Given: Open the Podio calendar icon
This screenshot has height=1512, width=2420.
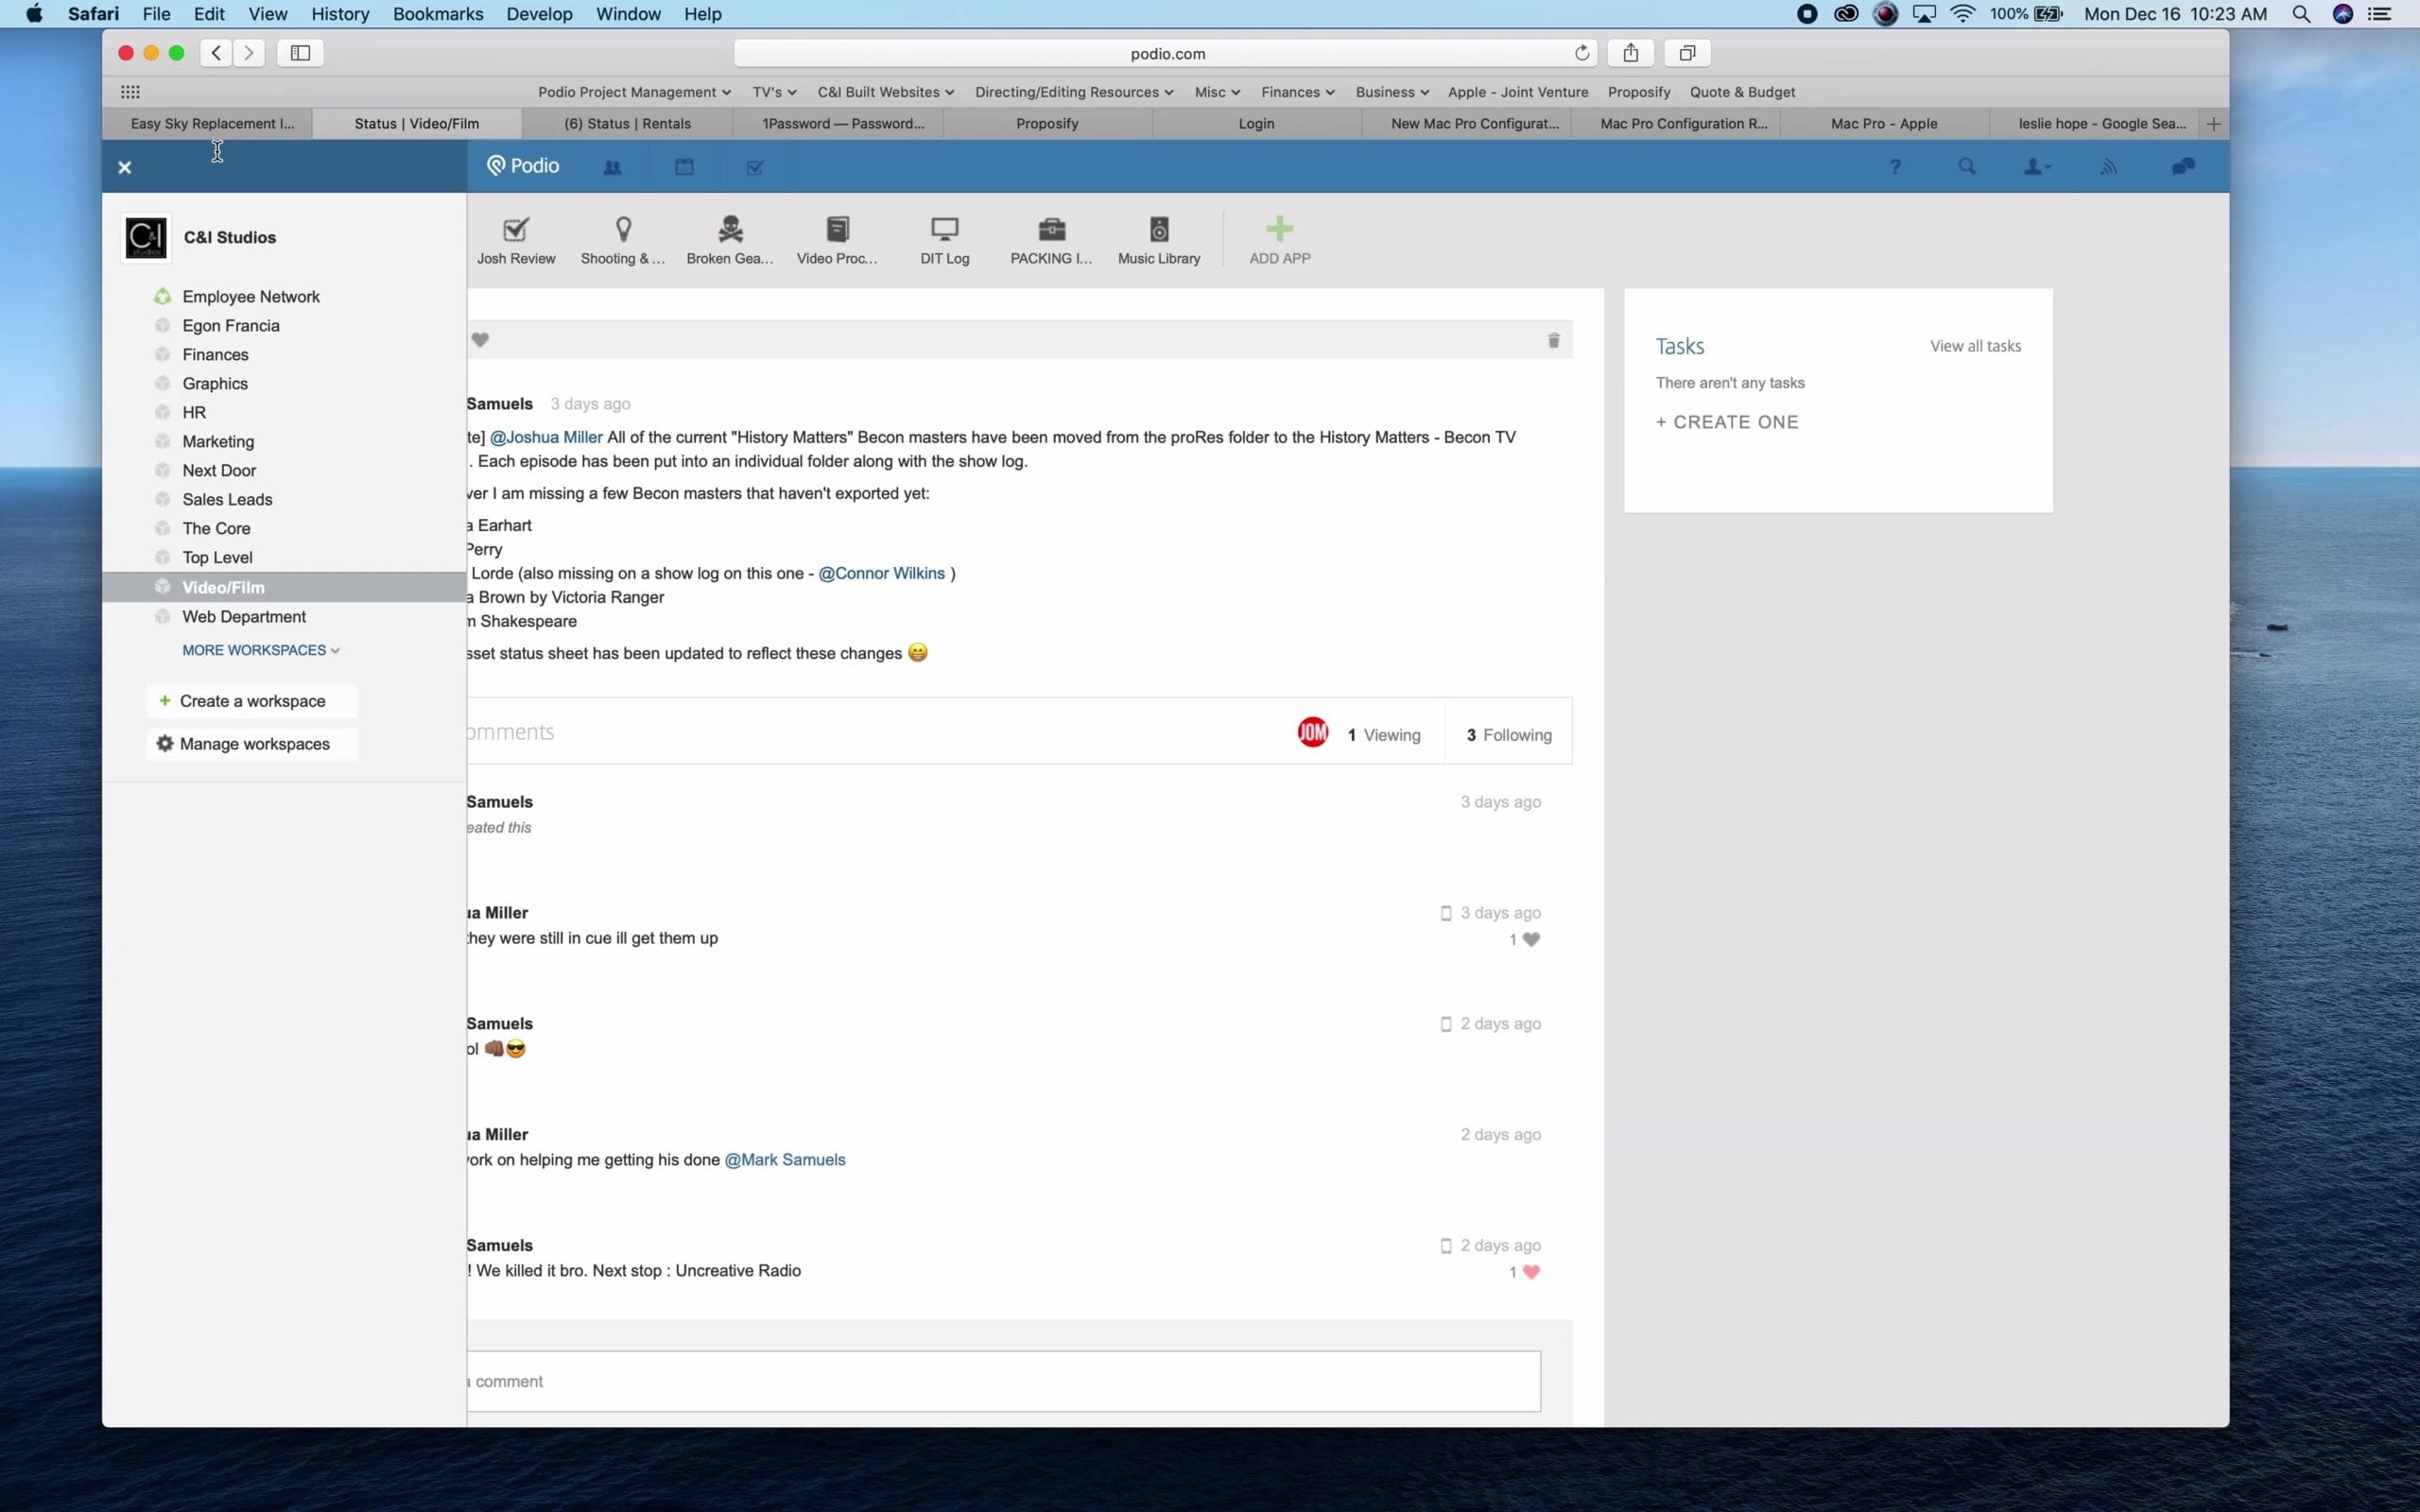Looking at the screenshot, I should point(684,167).
